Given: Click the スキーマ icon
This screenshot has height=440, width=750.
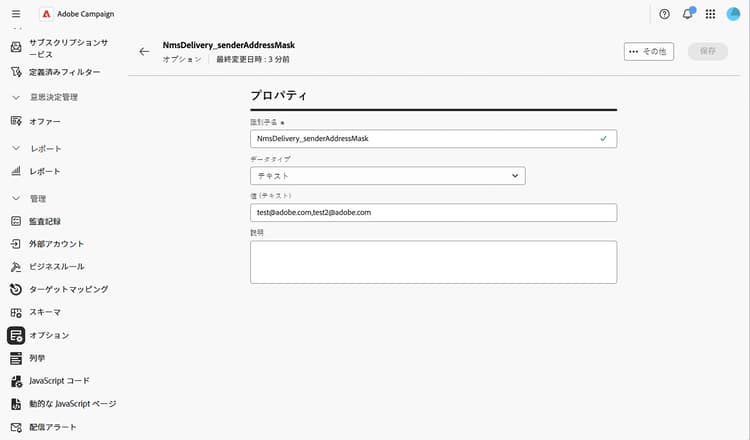Looking at the screenshot, I should [x=16, y=312].
